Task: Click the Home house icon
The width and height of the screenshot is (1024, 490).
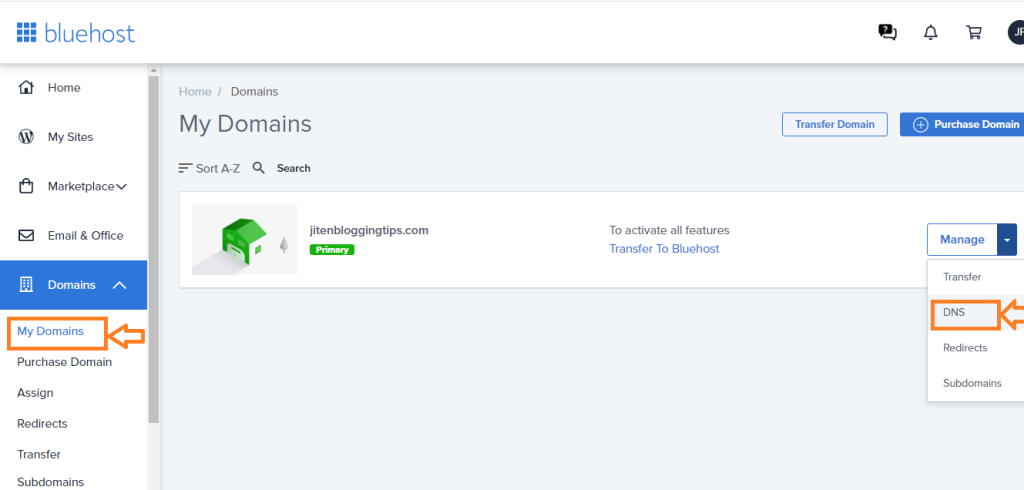Action: (26, 88)
